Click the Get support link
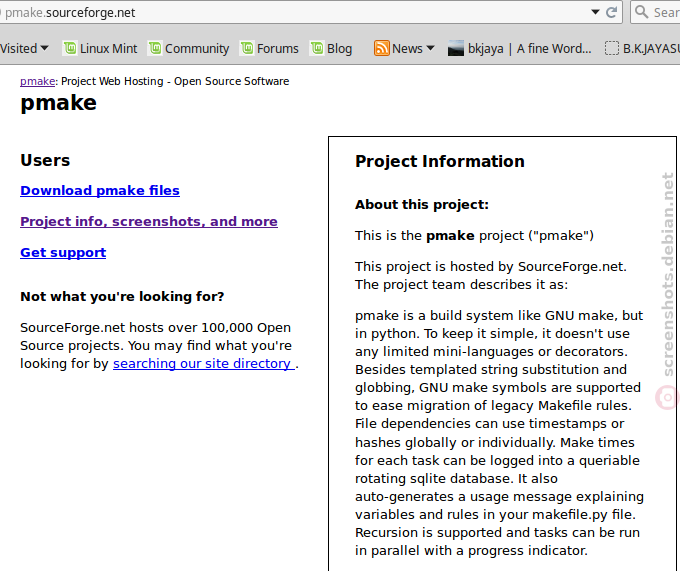 [x=63, y=252]
